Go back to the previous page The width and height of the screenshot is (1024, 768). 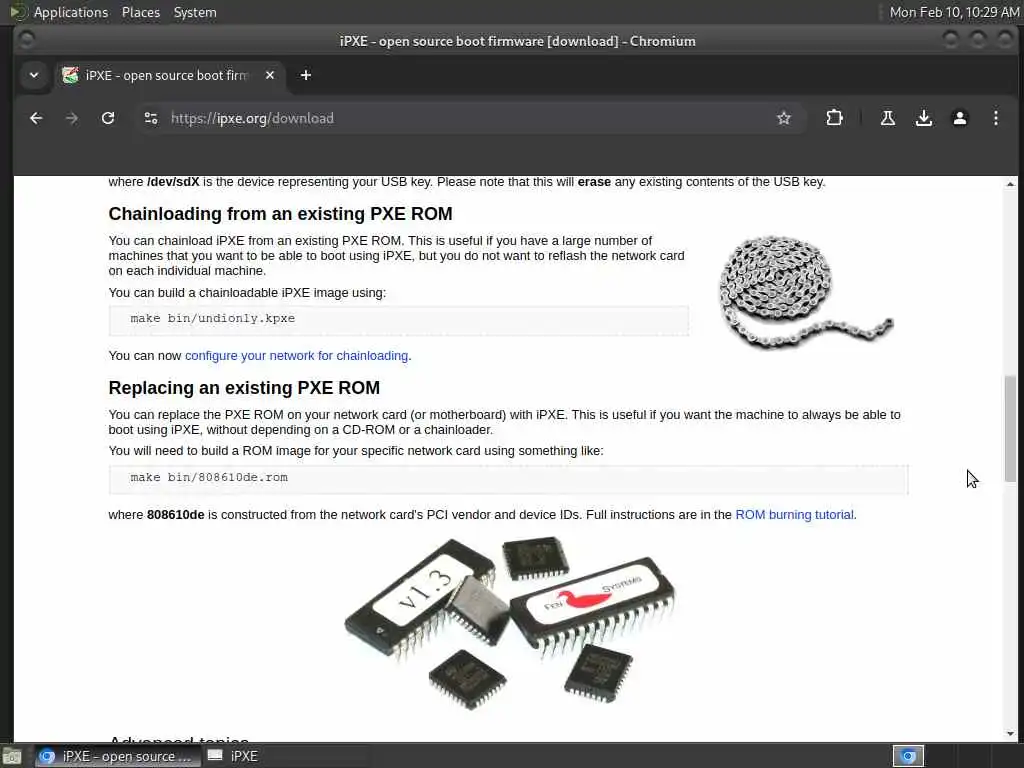click(36, 118)
